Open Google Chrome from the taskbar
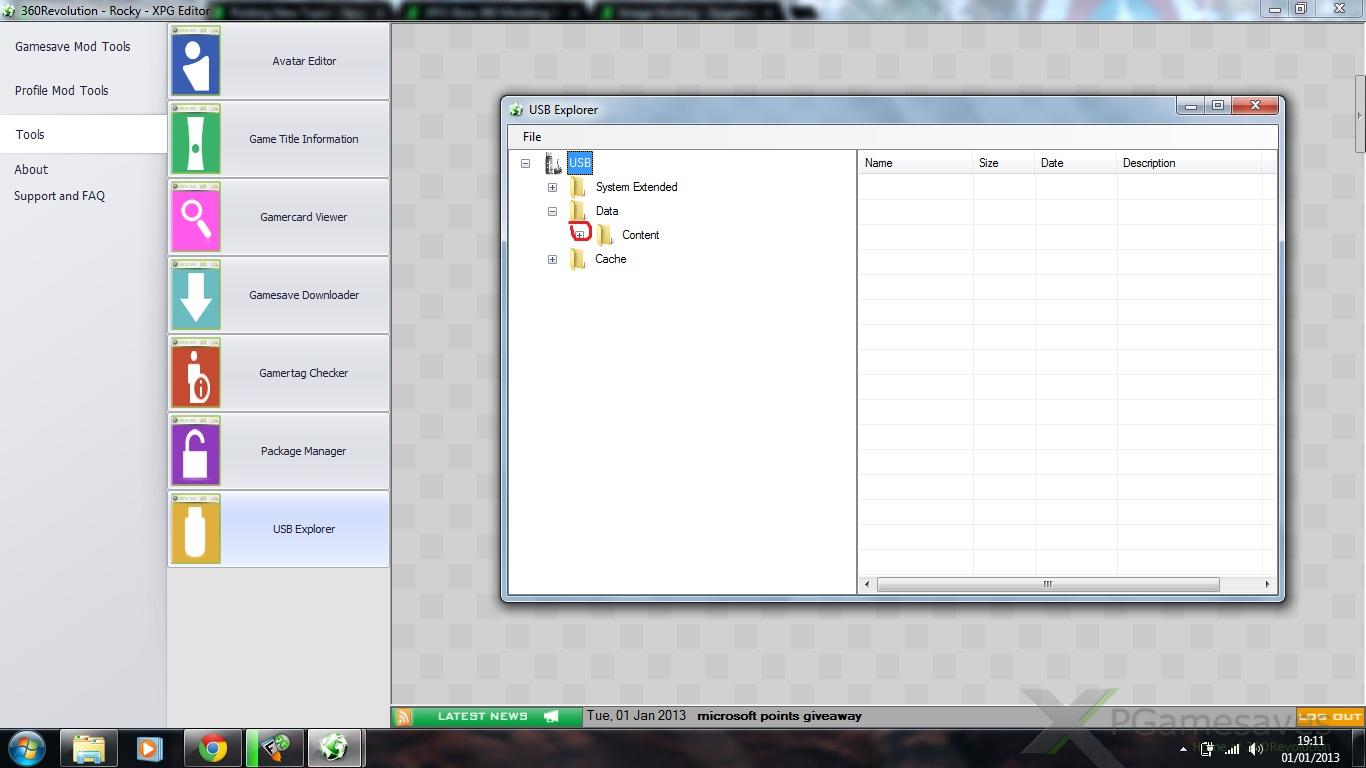 click(x=212, y=748)
